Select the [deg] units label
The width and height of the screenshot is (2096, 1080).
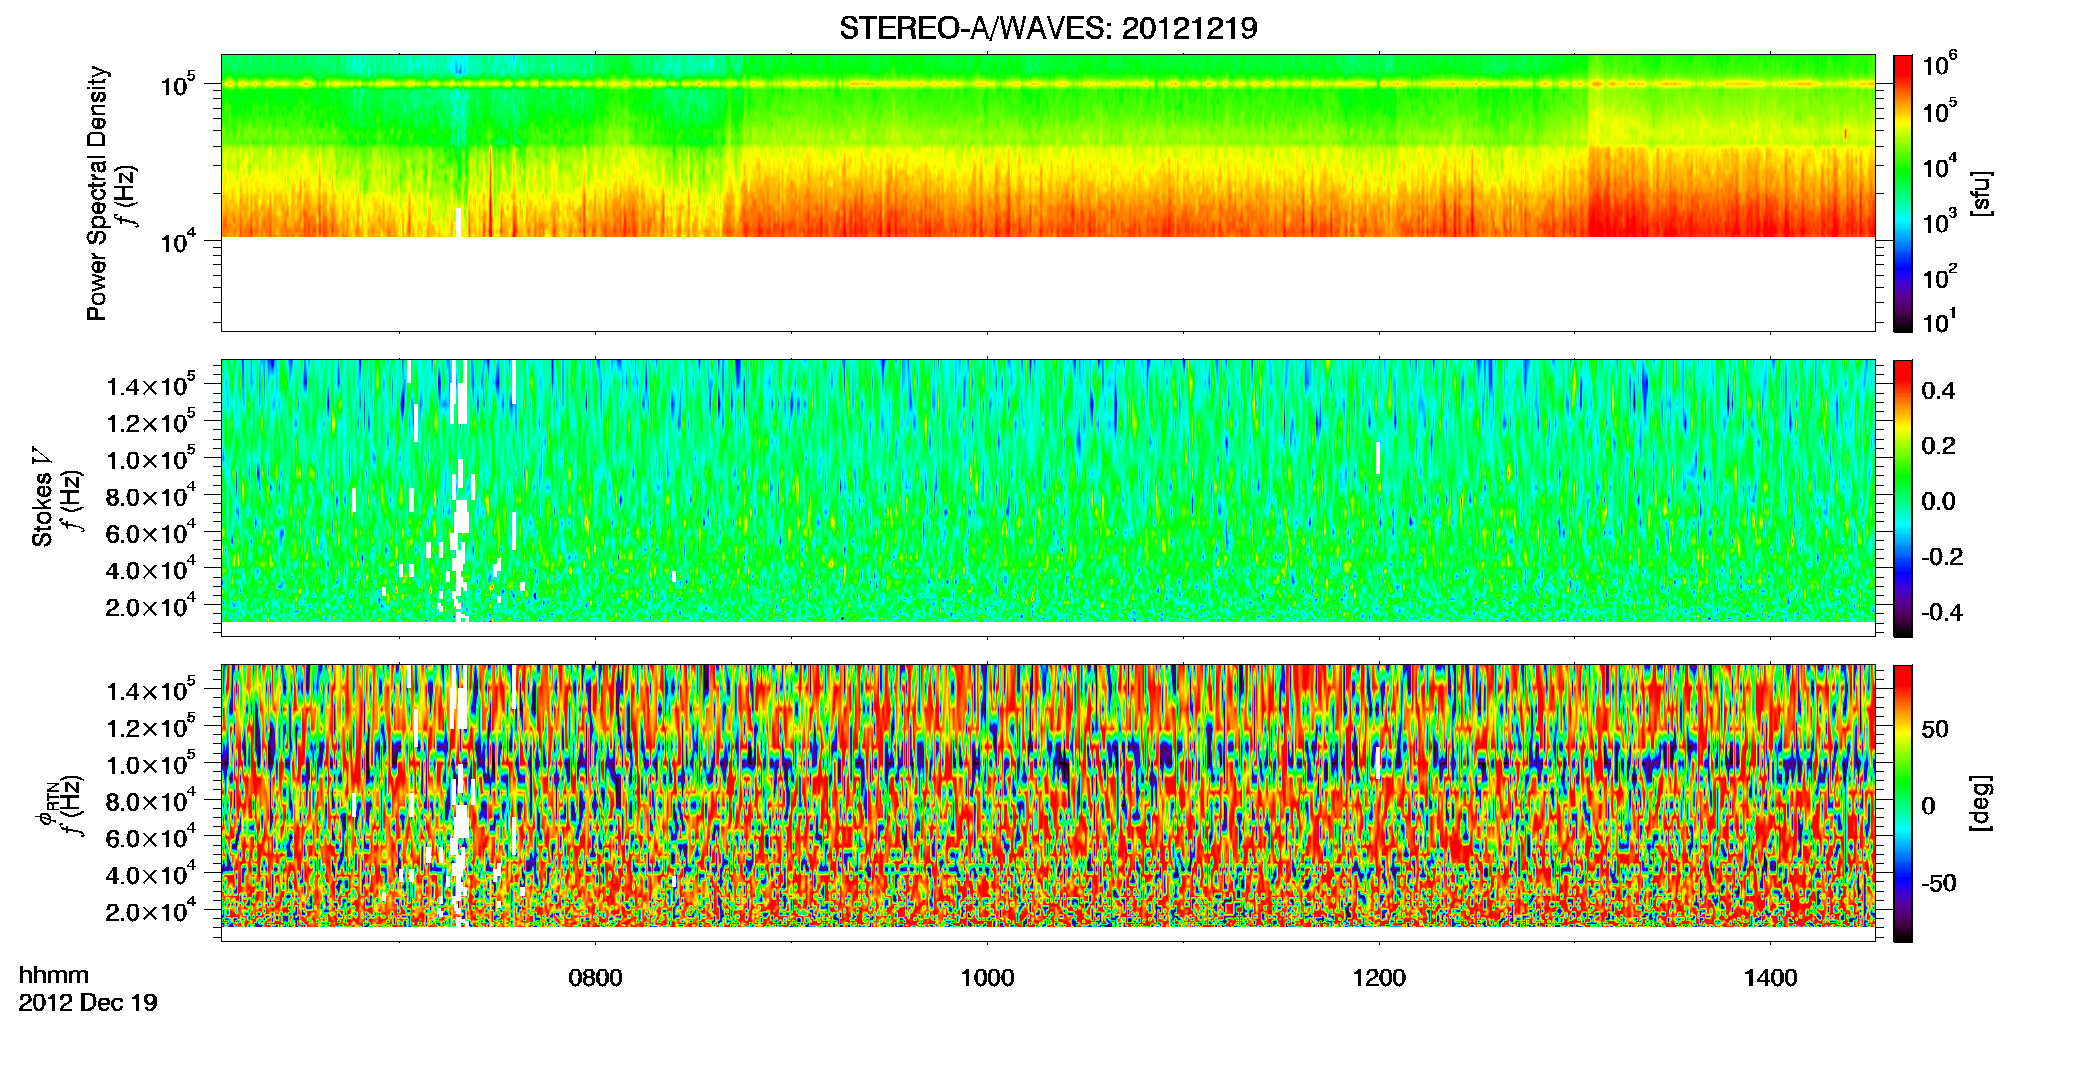coord(1981,803)
